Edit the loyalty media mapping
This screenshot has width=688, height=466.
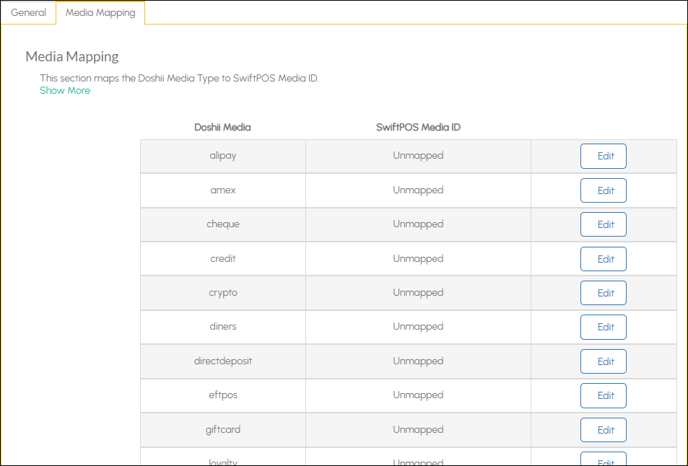coord(603,459)
